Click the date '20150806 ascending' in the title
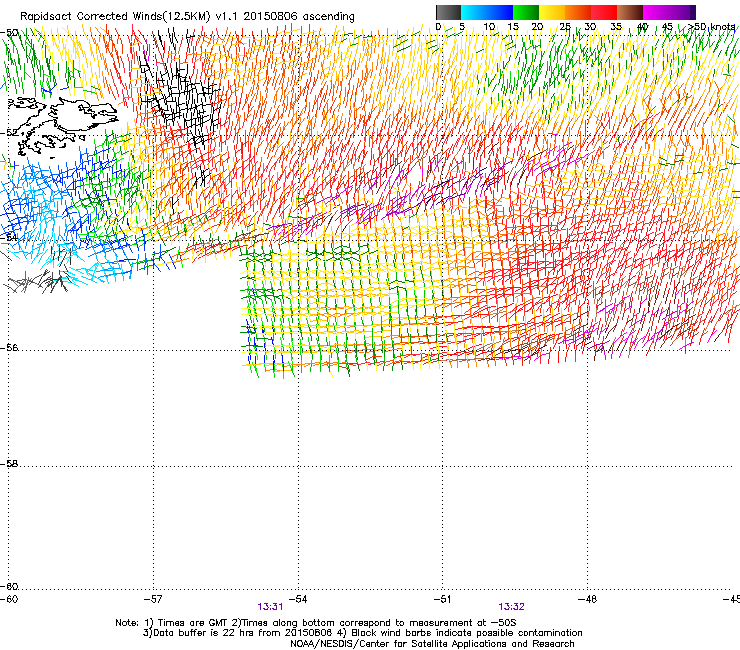The width and height of the screenshot is (740, 650). coord(299,17)
